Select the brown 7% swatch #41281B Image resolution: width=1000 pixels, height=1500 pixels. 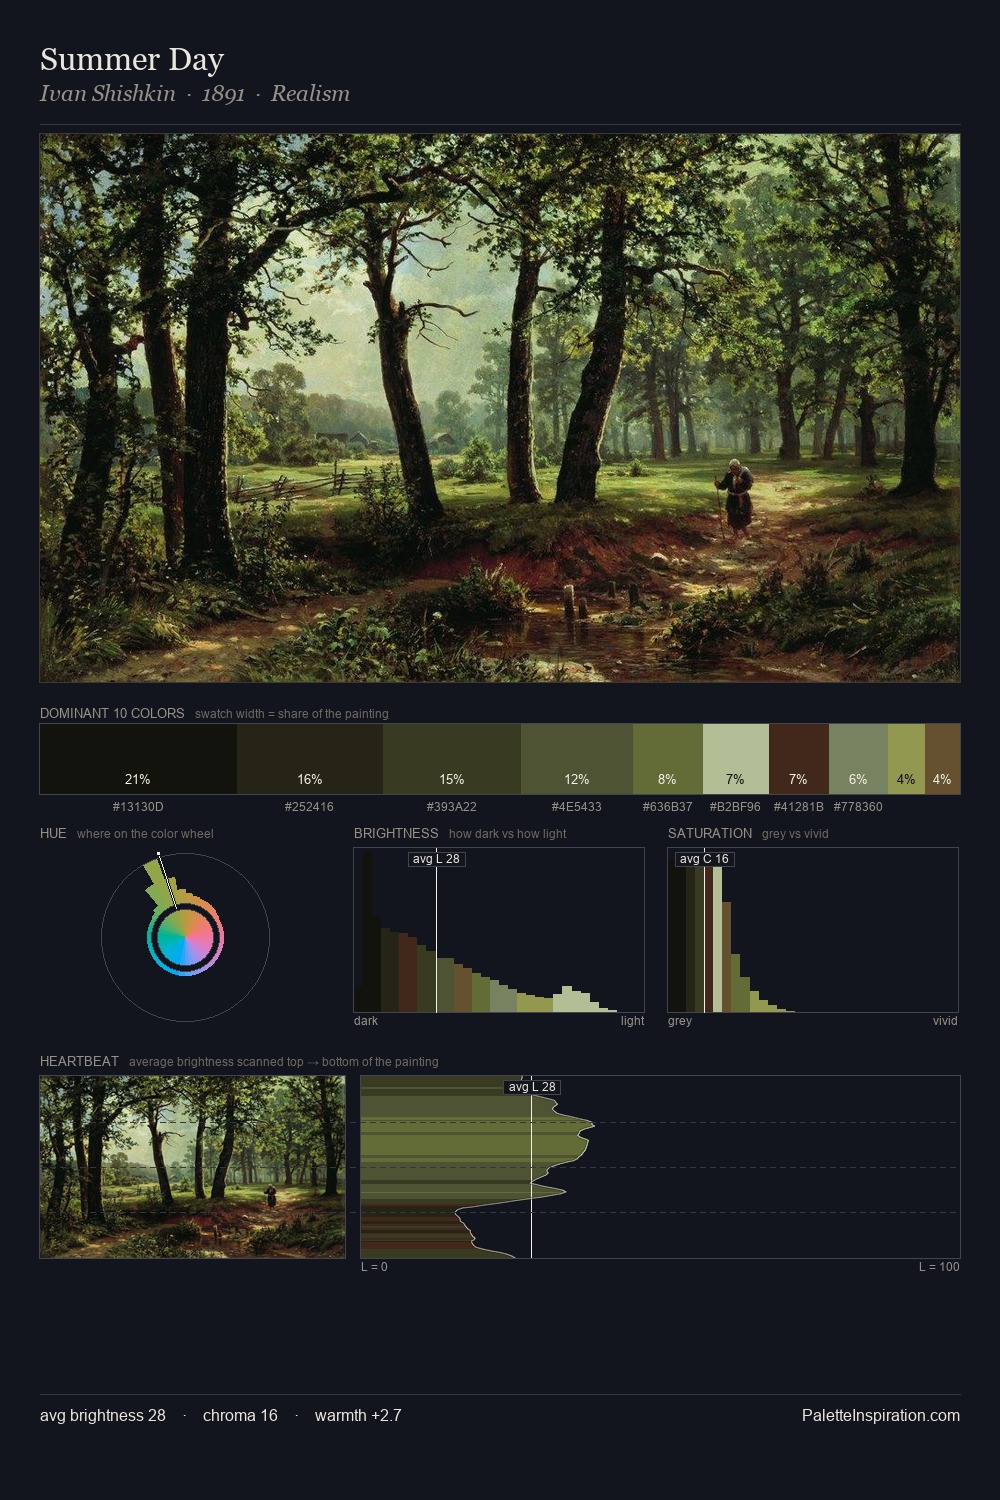[799, 759]
